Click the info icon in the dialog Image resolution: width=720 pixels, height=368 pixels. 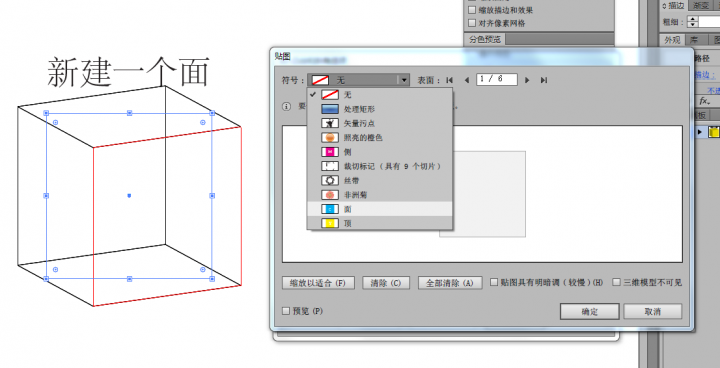[x=287, y=107]
